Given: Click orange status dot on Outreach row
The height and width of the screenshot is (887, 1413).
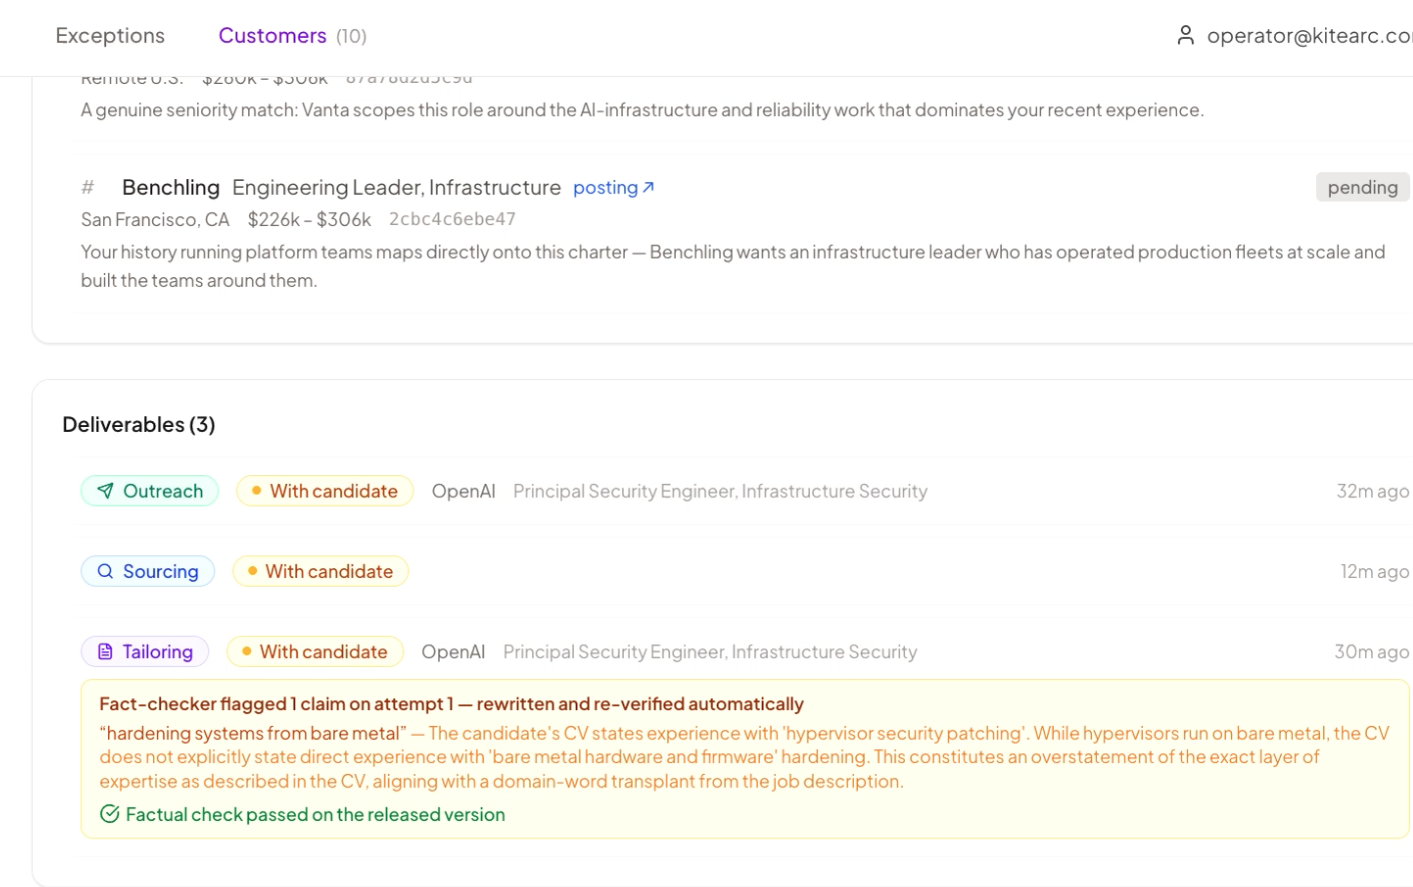Looking at the screenshot, I should click(256, 491).
